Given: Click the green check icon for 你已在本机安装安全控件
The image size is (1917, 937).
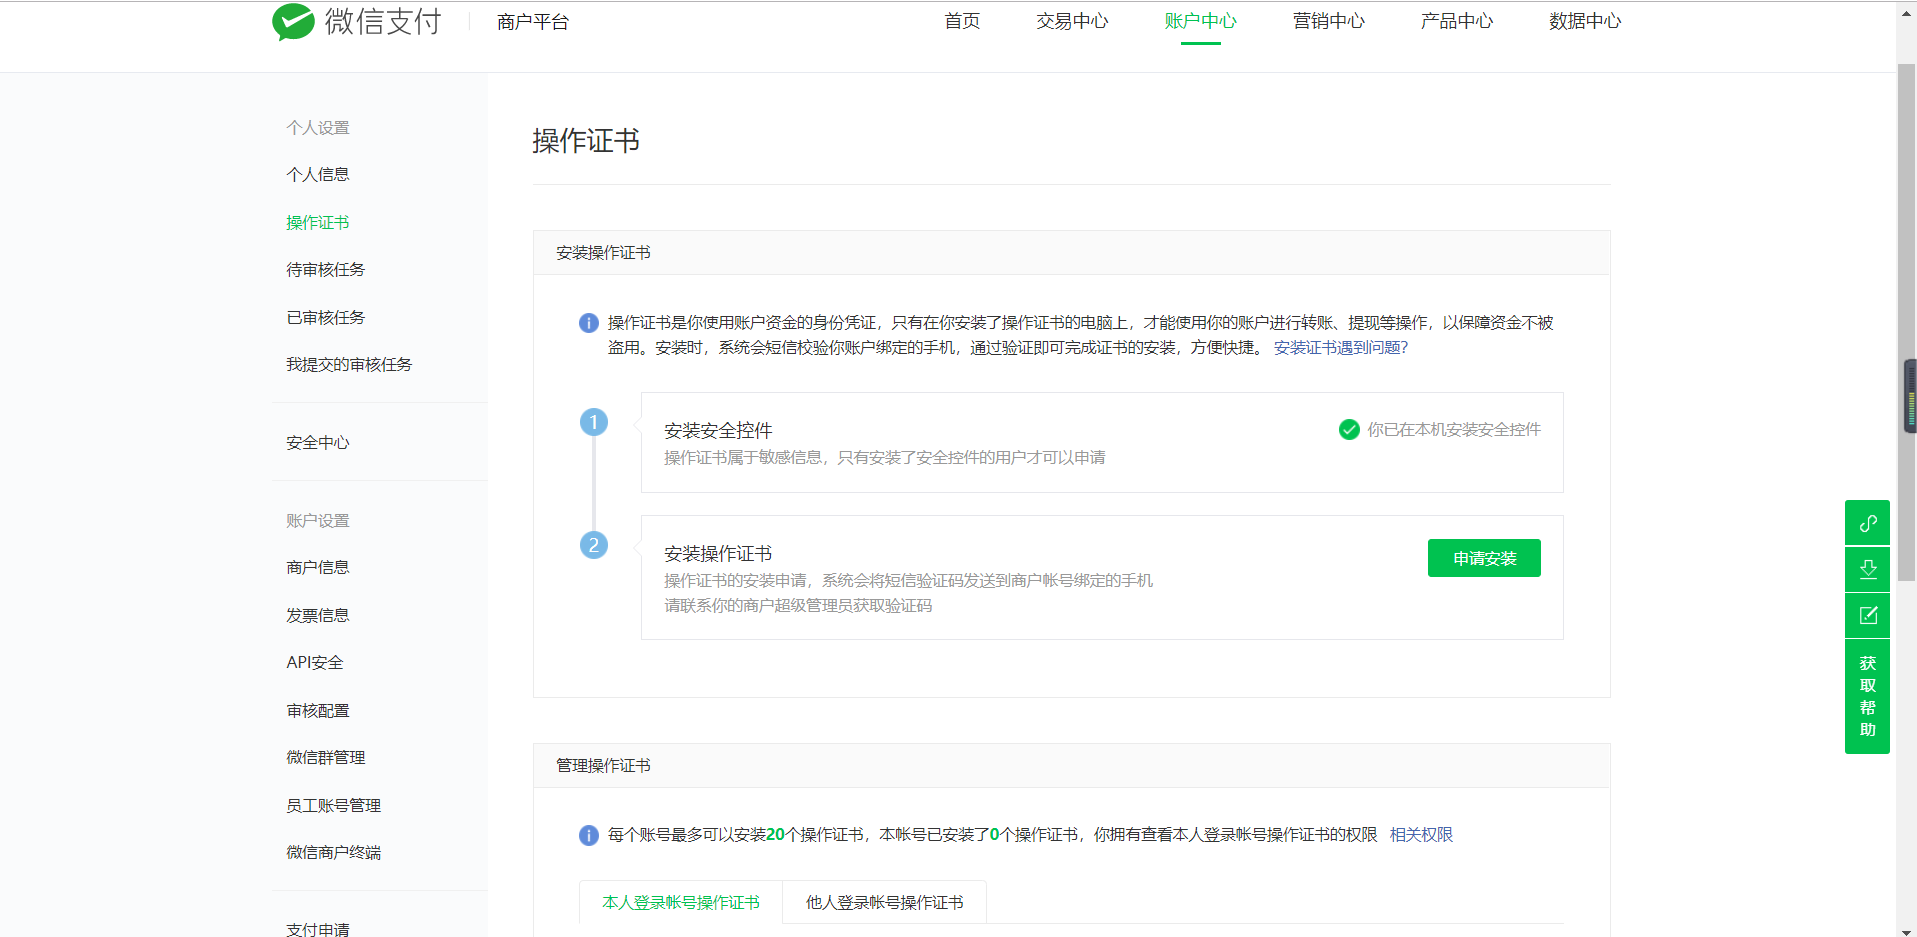Looking at the screenshot, I should [1349, 430].
